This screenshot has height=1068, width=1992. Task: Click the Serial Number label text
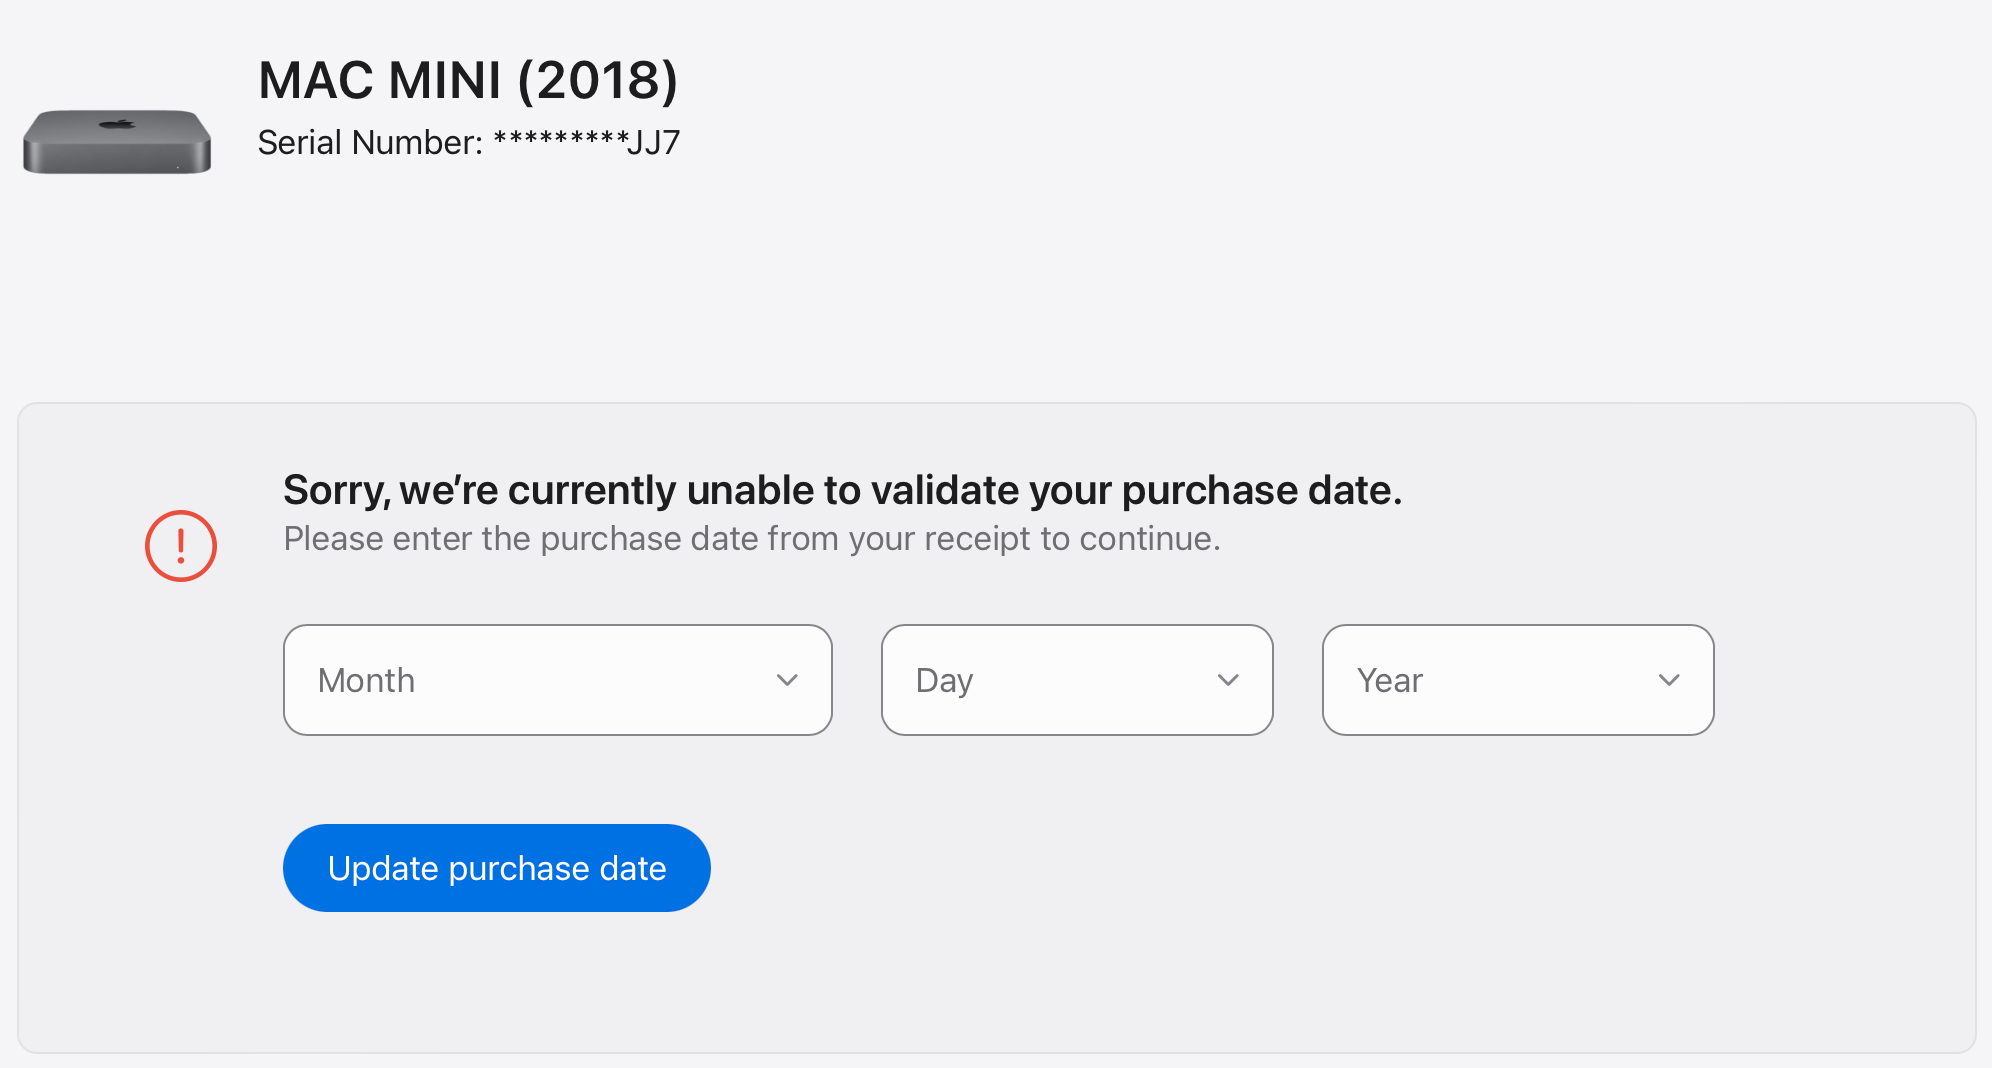point(370,143)
